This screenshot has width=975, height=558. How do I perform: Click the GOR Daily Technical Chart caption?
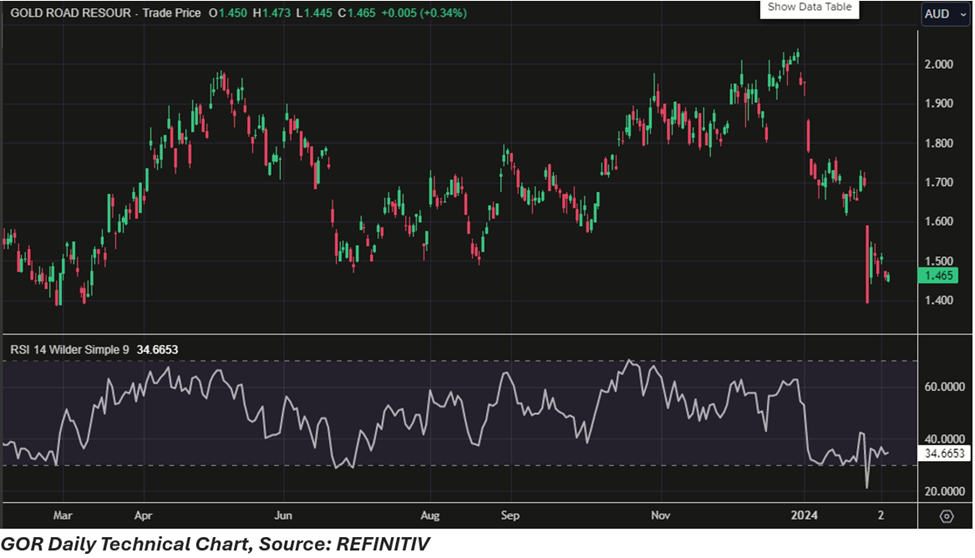click(x=215, y=544)
